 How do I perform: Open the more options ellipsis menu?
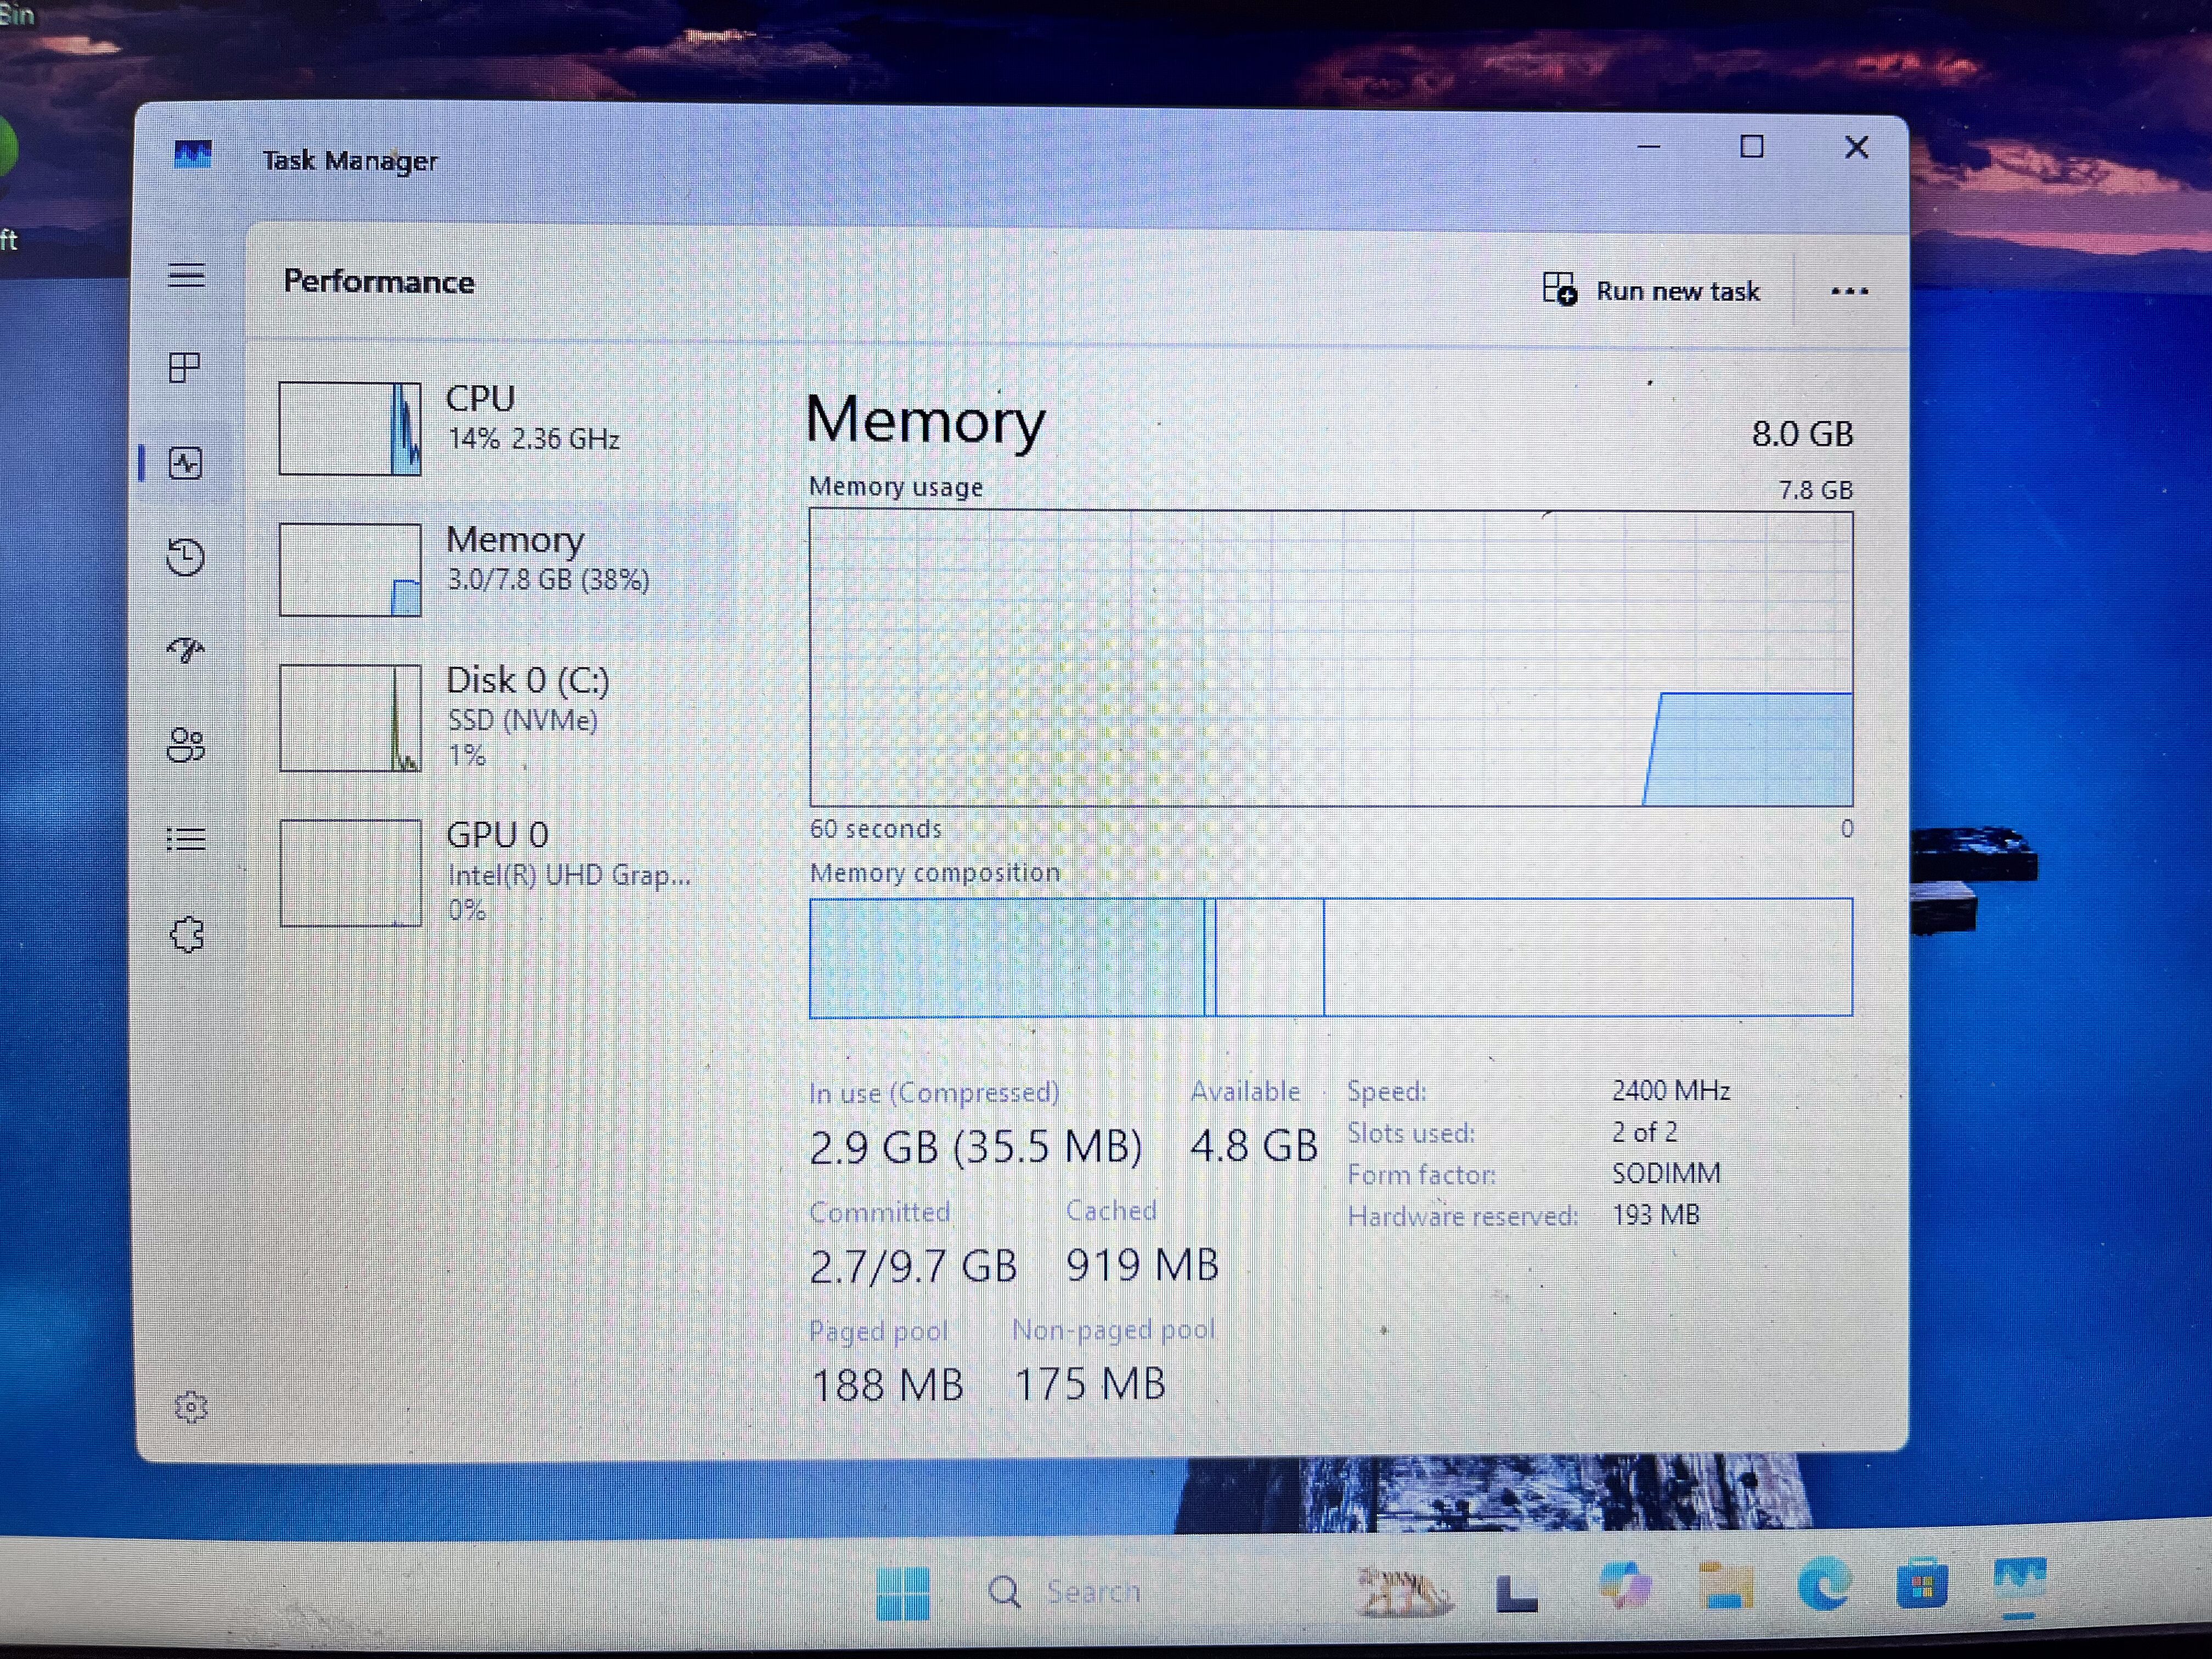(x=1849, y=291)
